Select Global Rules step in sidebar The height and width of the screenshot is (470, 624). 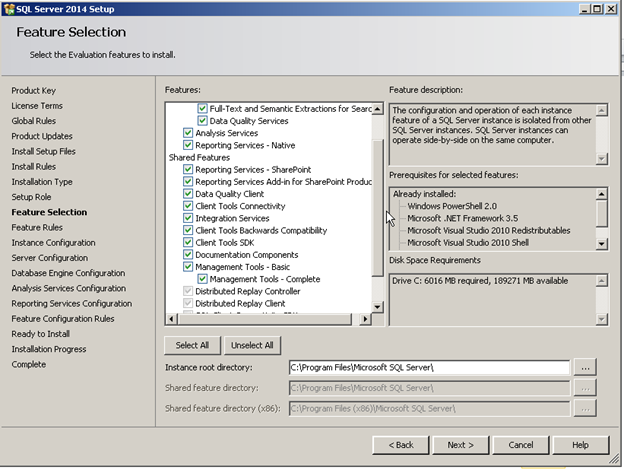point(33,121)
